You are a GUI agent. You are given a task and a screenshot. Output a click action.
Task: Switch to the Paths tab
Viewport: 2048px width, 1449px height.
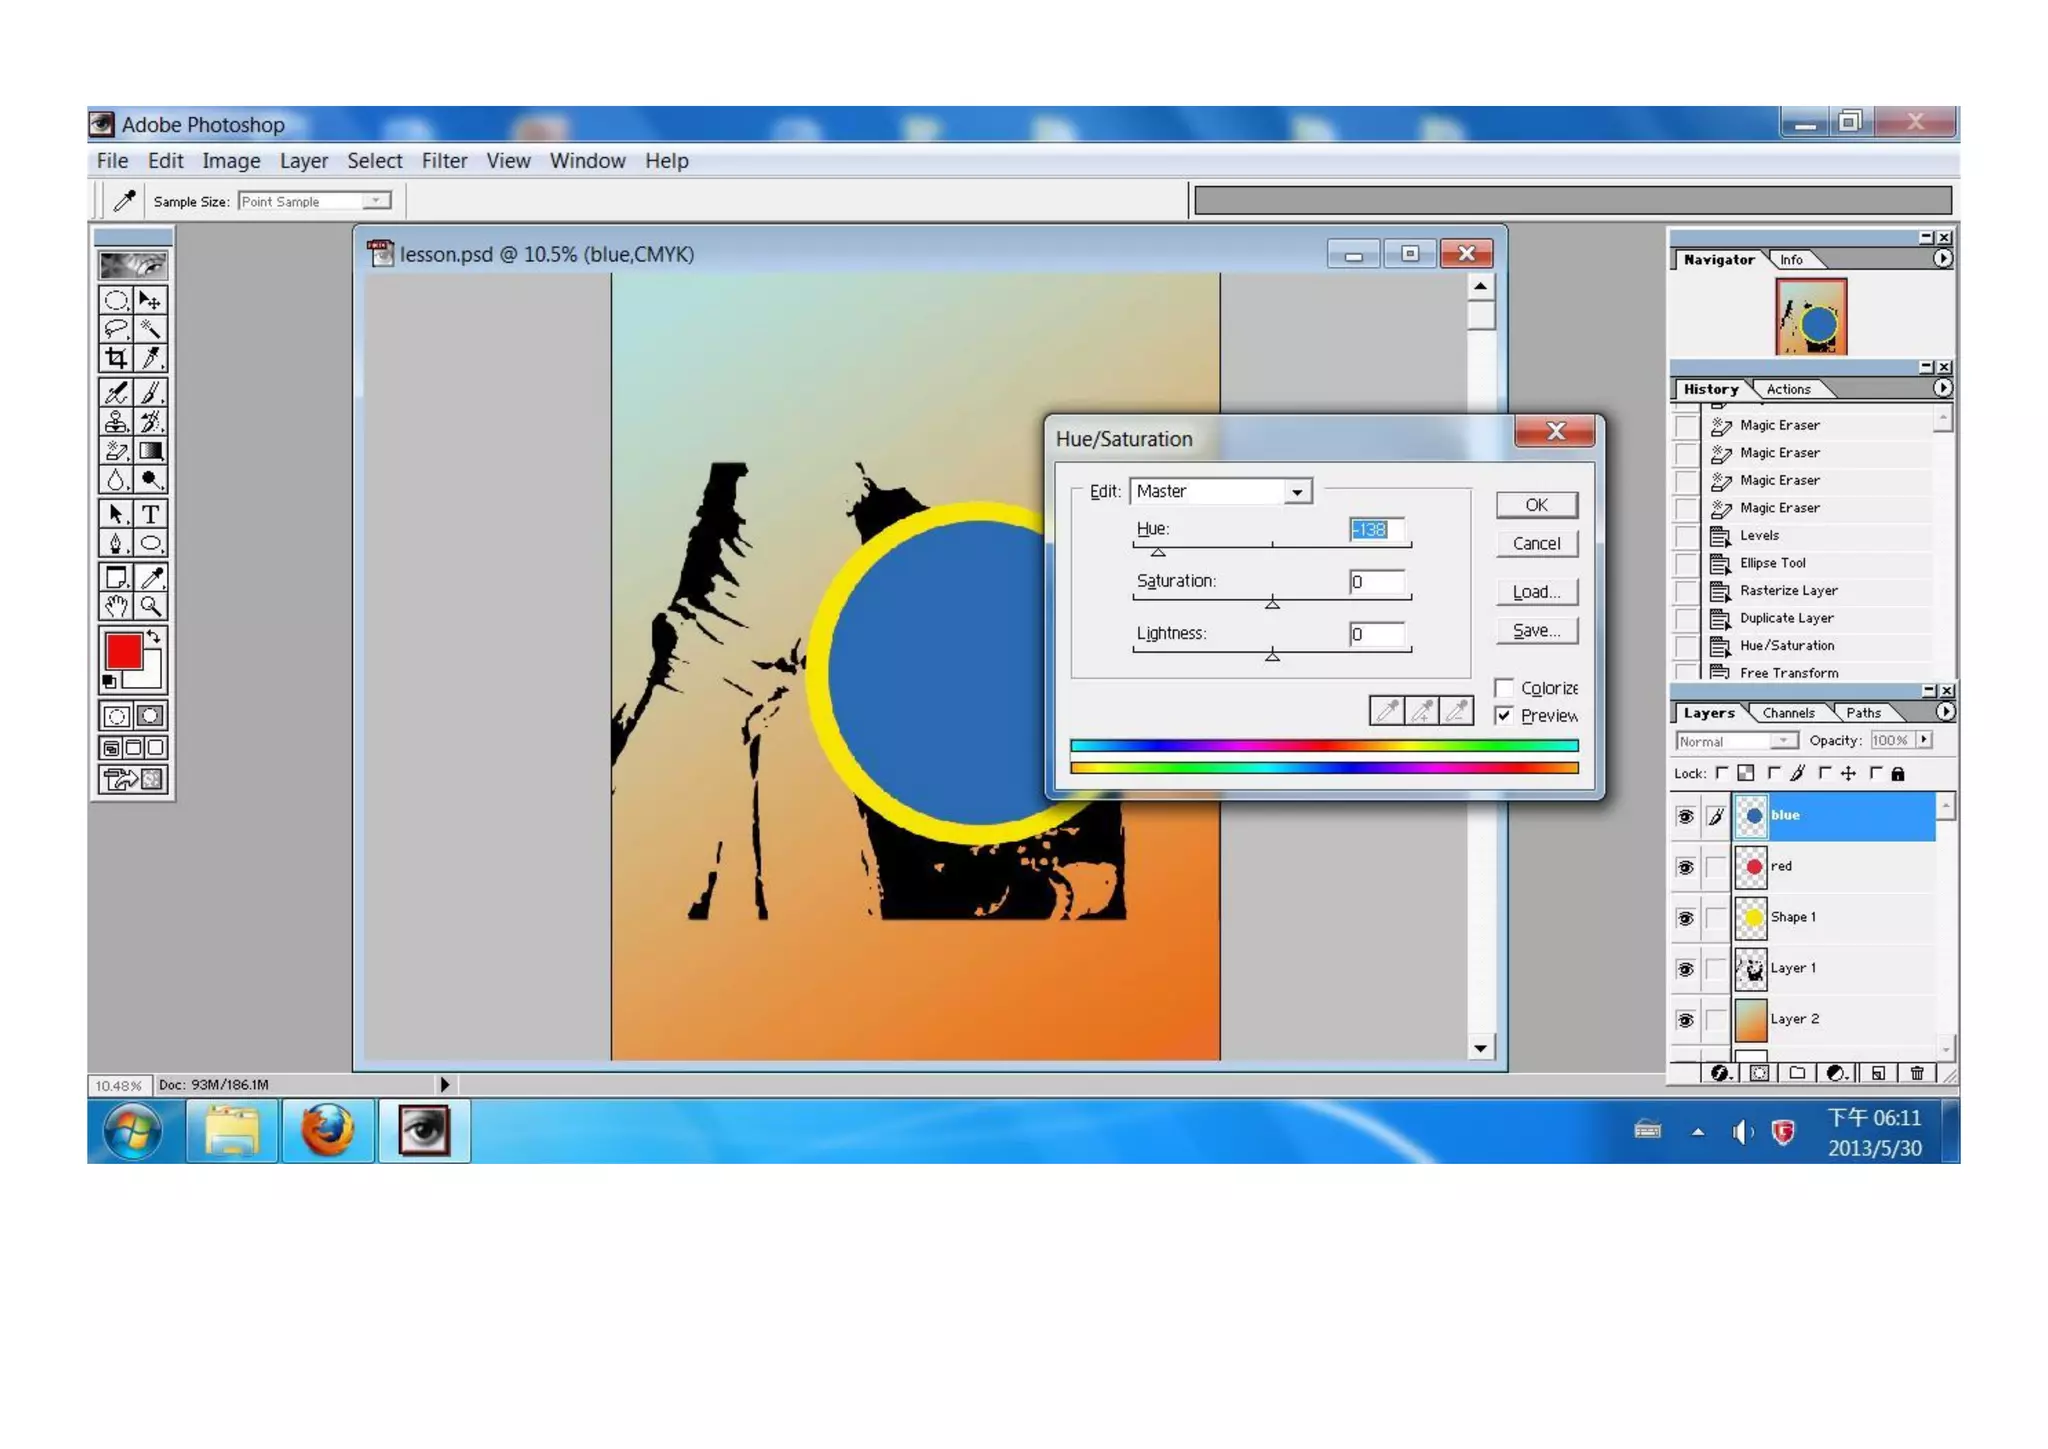click(x=1863, y=713)
